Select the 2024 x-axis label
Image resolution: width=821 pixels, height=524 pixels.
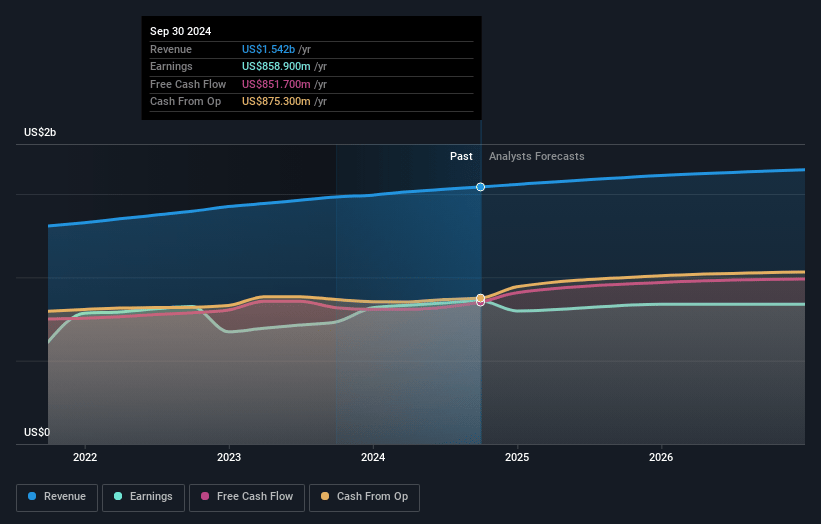tap(373, 457)
